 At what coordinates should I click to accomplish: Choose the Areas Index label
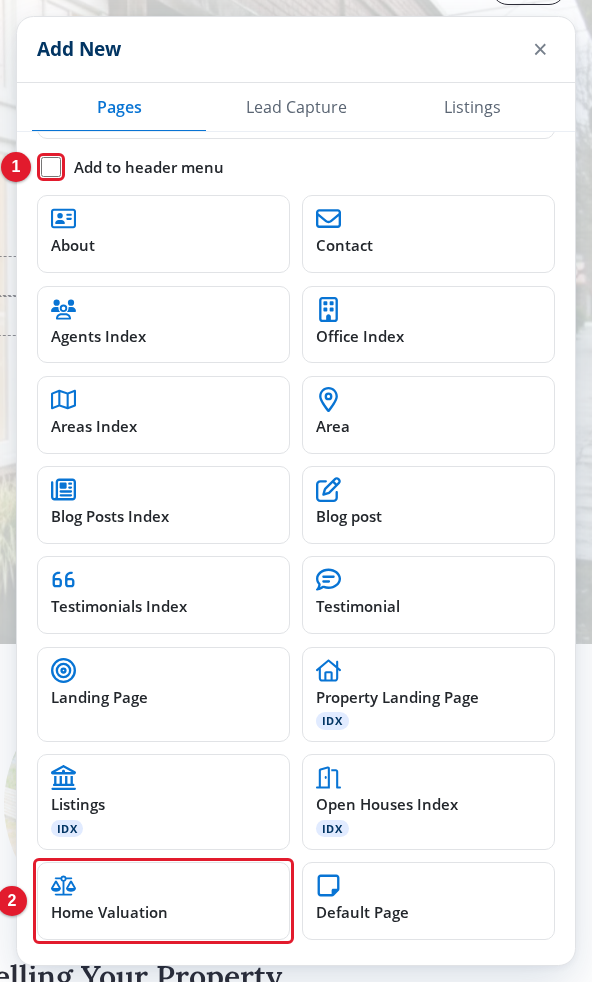[x=94, y=426]
